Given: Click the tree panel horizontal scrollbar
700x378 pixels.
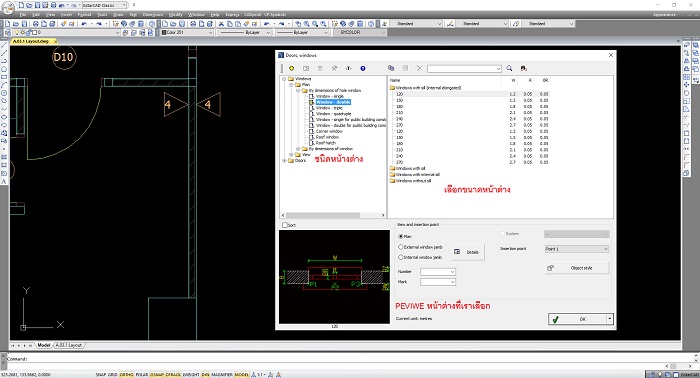Looking at the screenshot, I should point(333,215).
